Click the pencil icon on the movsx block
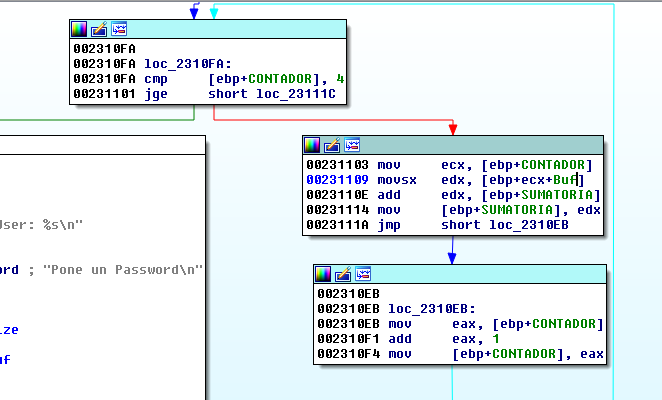The height and width of the screenshot is (400, 662). click(x=331, y=145)
